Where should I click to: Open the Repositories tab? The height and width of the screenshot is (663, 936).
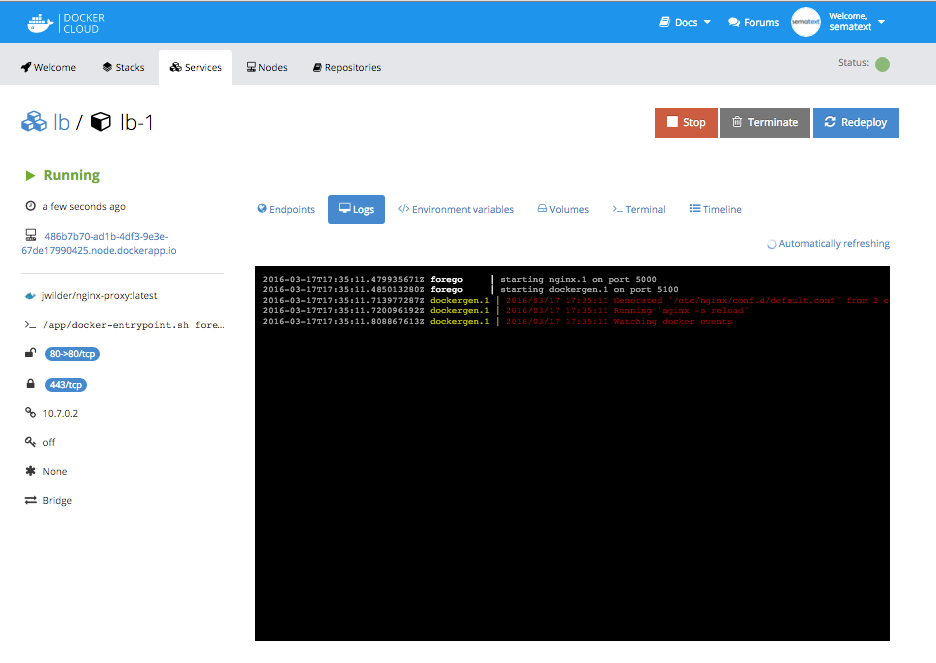point(347,67)
